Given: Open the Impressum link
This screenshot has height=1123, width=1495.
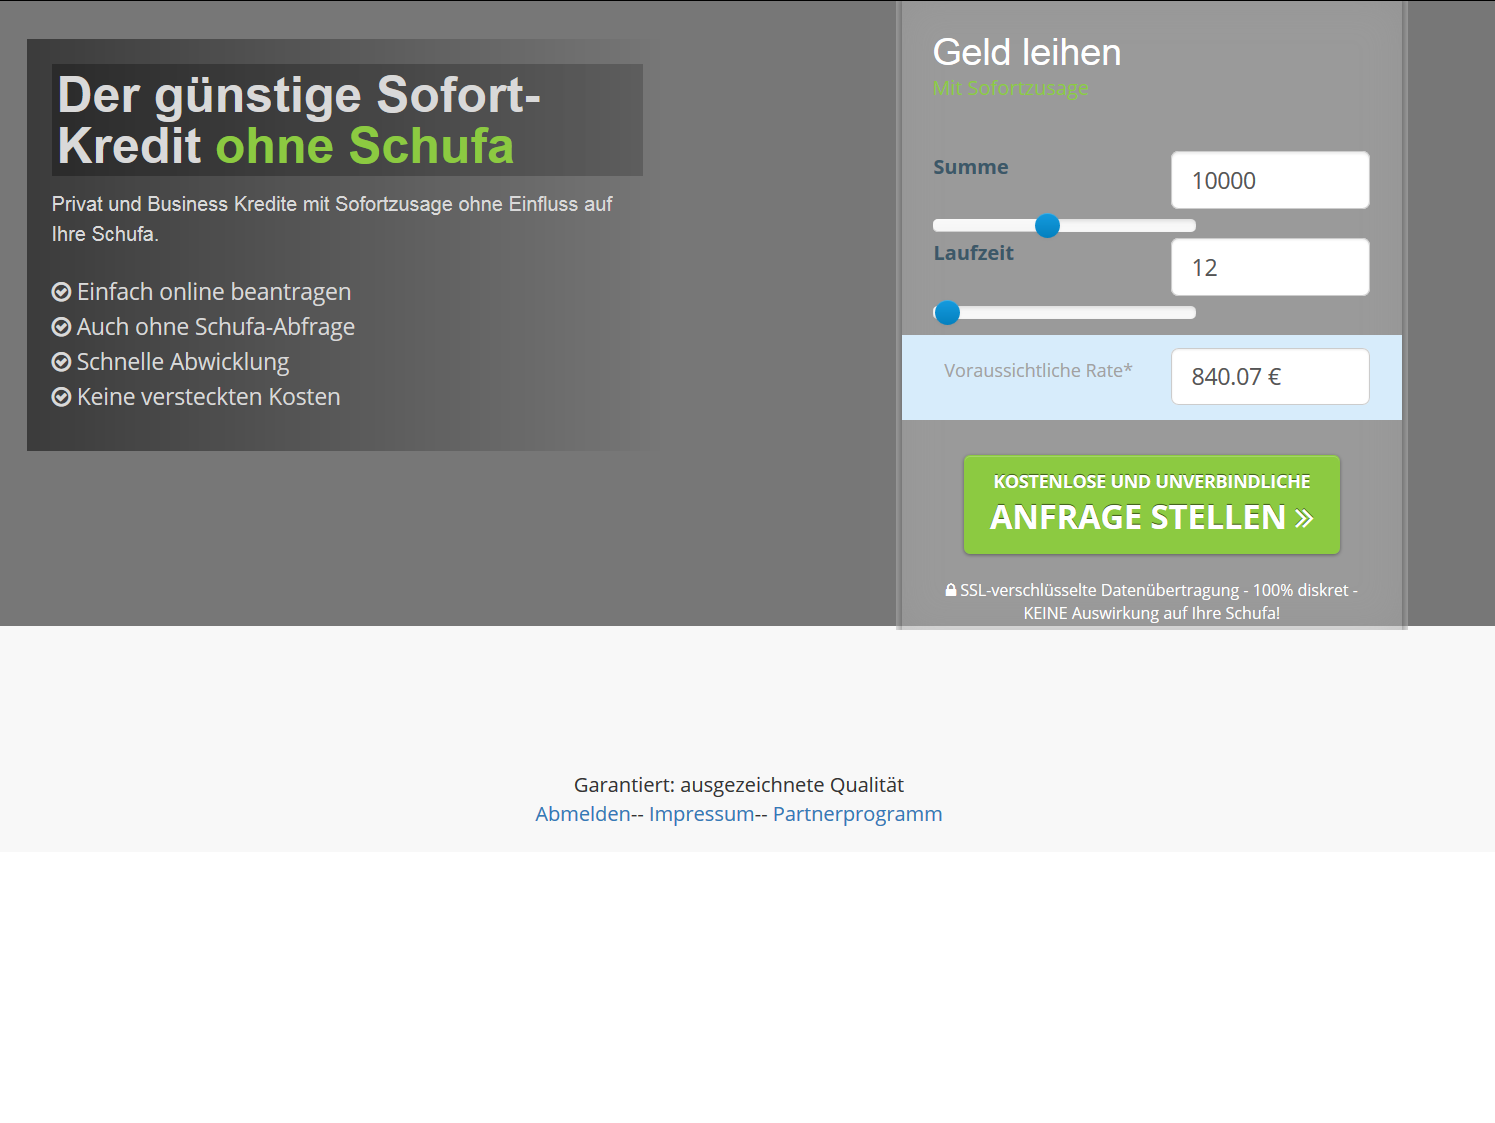Looking at the screenshot, I should pos(701,814).
